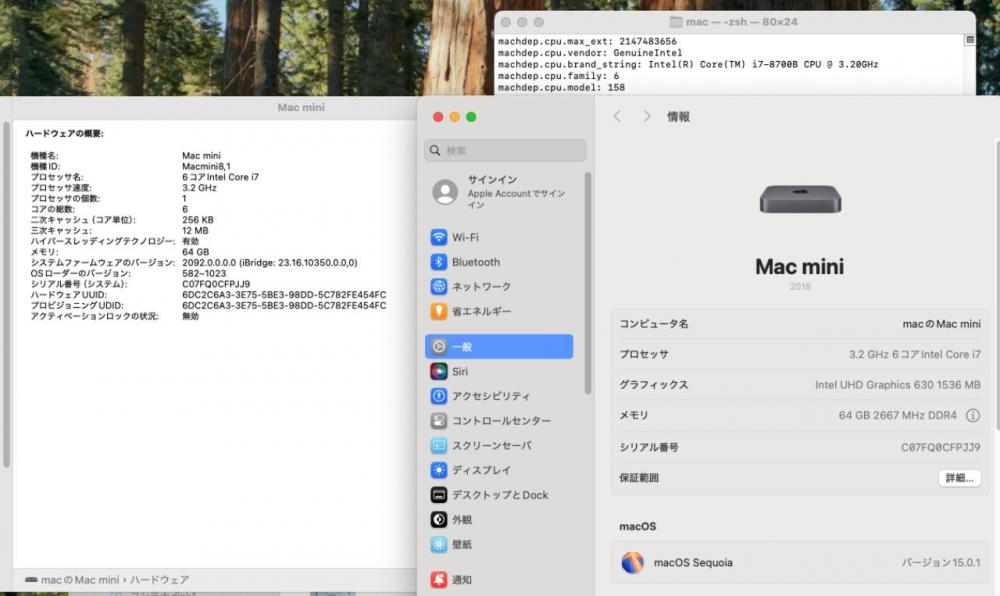Click the macOS Sequoia logo icon
Viewport: 1000px width, 596px height.
632,563
